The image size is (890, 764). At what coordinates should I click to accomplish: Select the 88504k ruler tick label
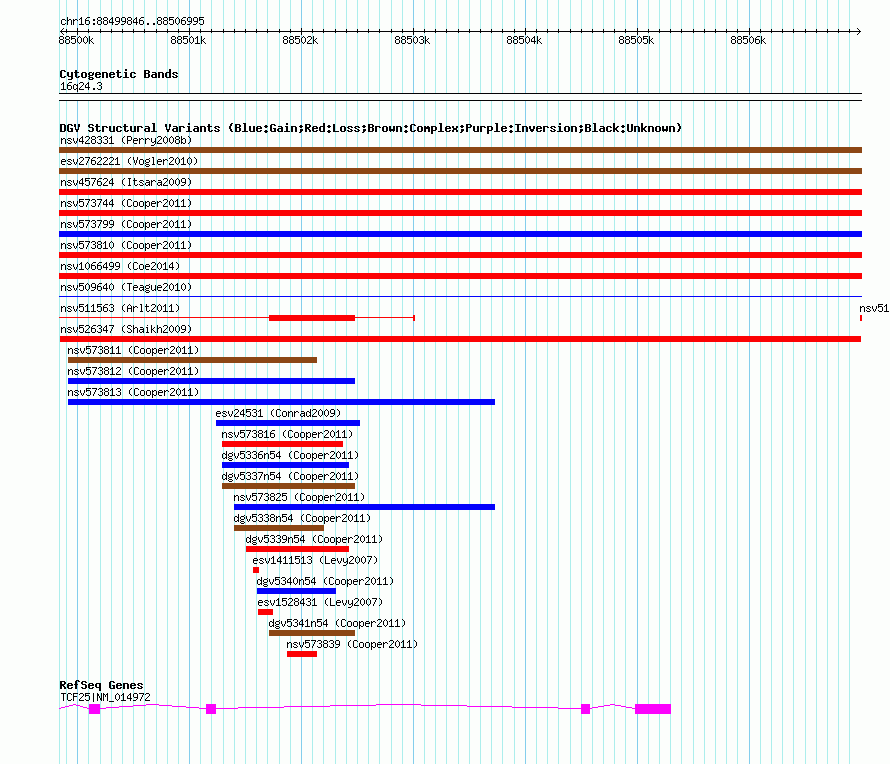pos(524,40)
